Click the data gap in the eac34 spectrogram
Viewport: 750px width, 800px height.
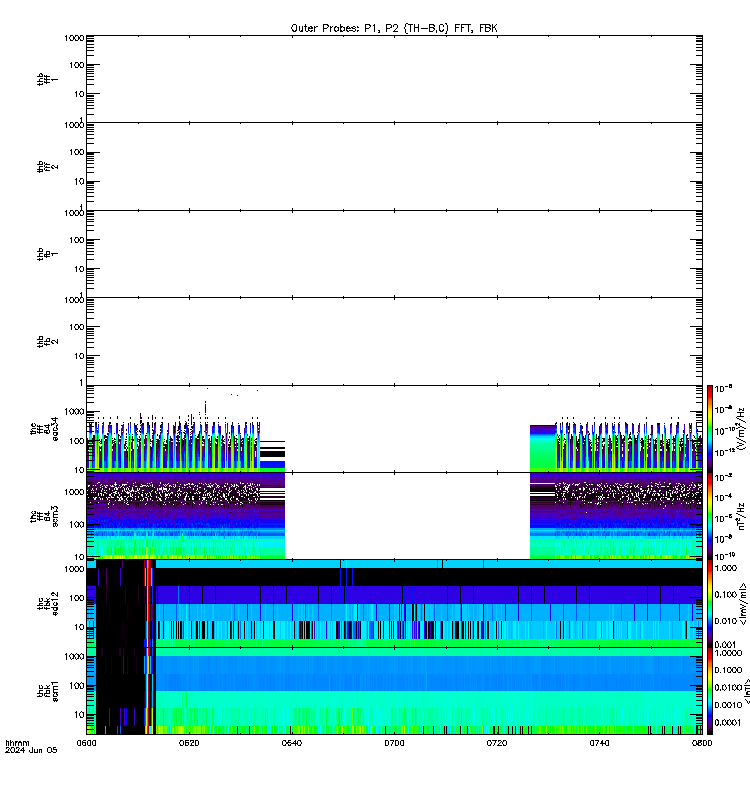[407, 429]
